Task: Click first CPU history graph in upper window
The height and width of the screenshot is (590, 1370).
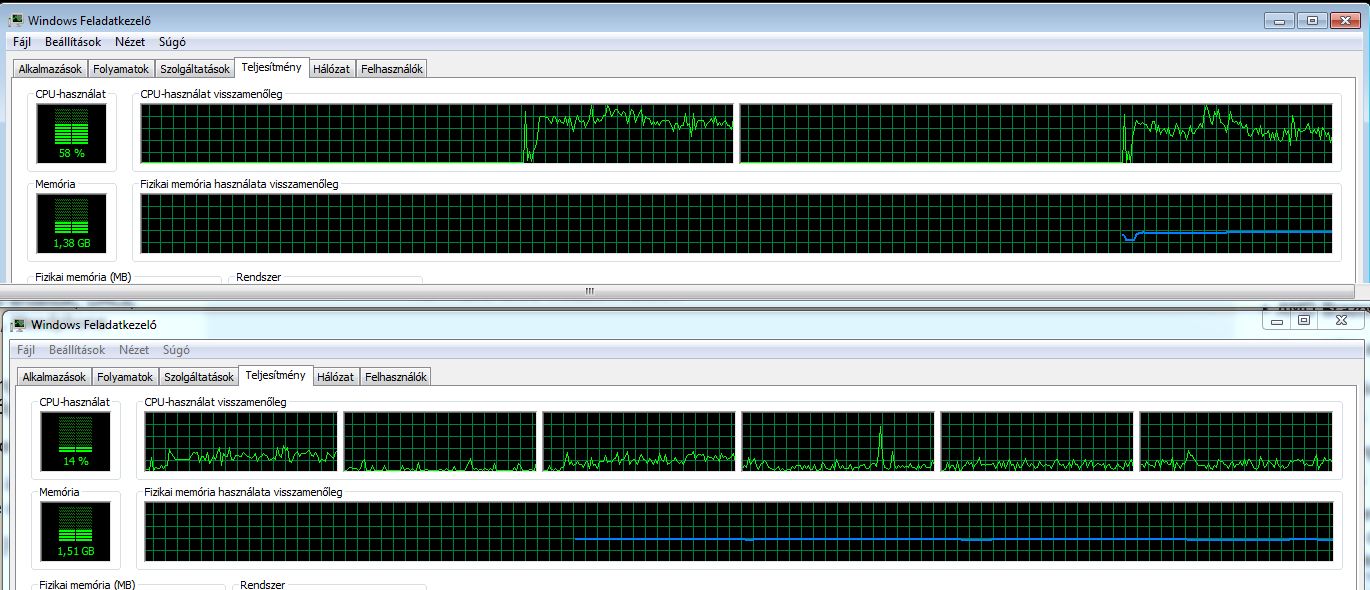Action: point(437,133)
